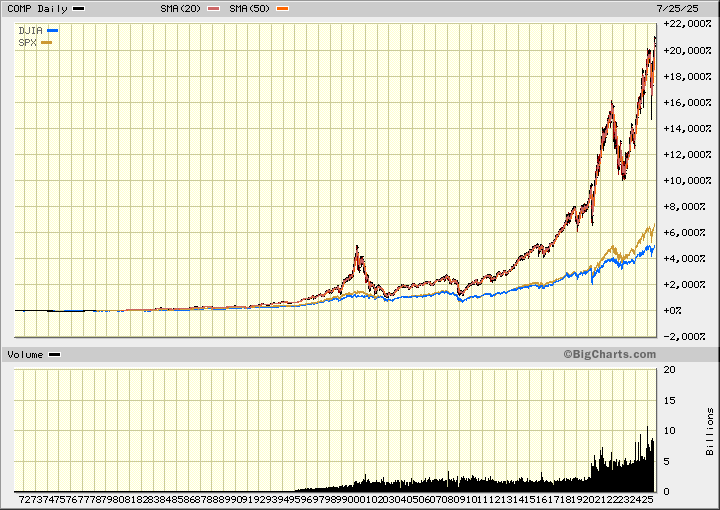This screenshot has height=510, width=720.
Task: Click the +22,000% axis label
Action: tap(687, 24)
